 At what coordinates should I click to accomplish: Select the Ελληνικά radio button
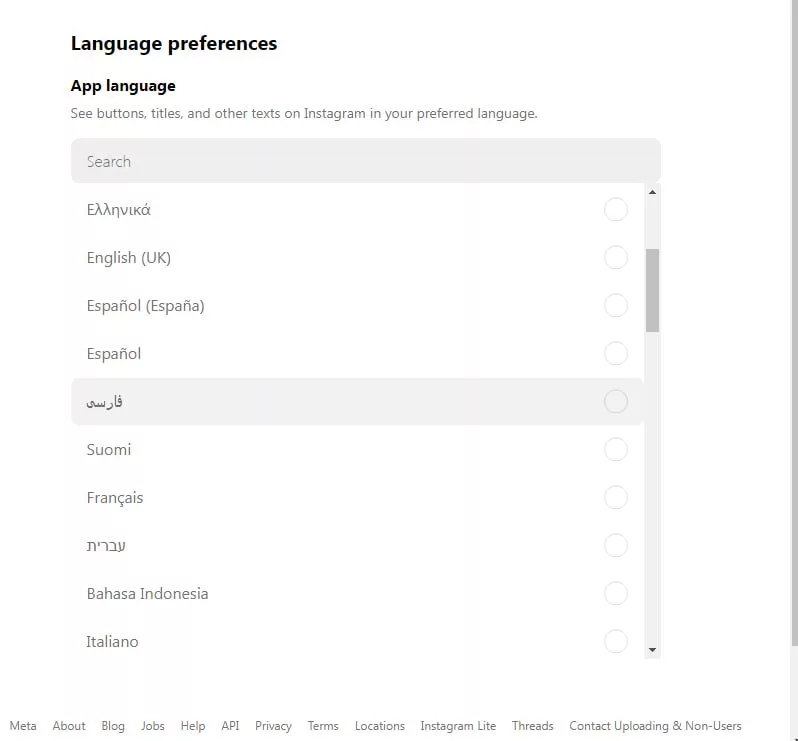[616, 210]
